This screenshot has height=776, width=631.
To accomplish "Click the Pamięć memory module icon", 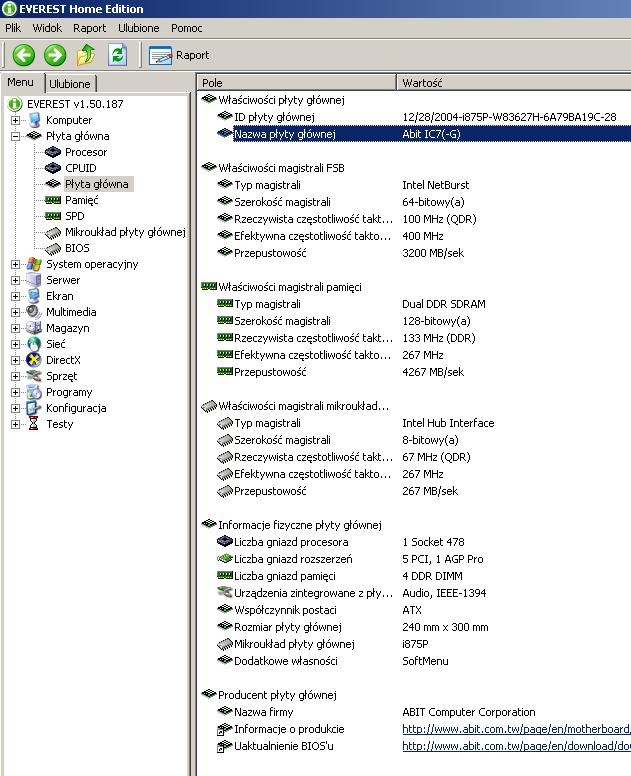I will click(53, 200).
